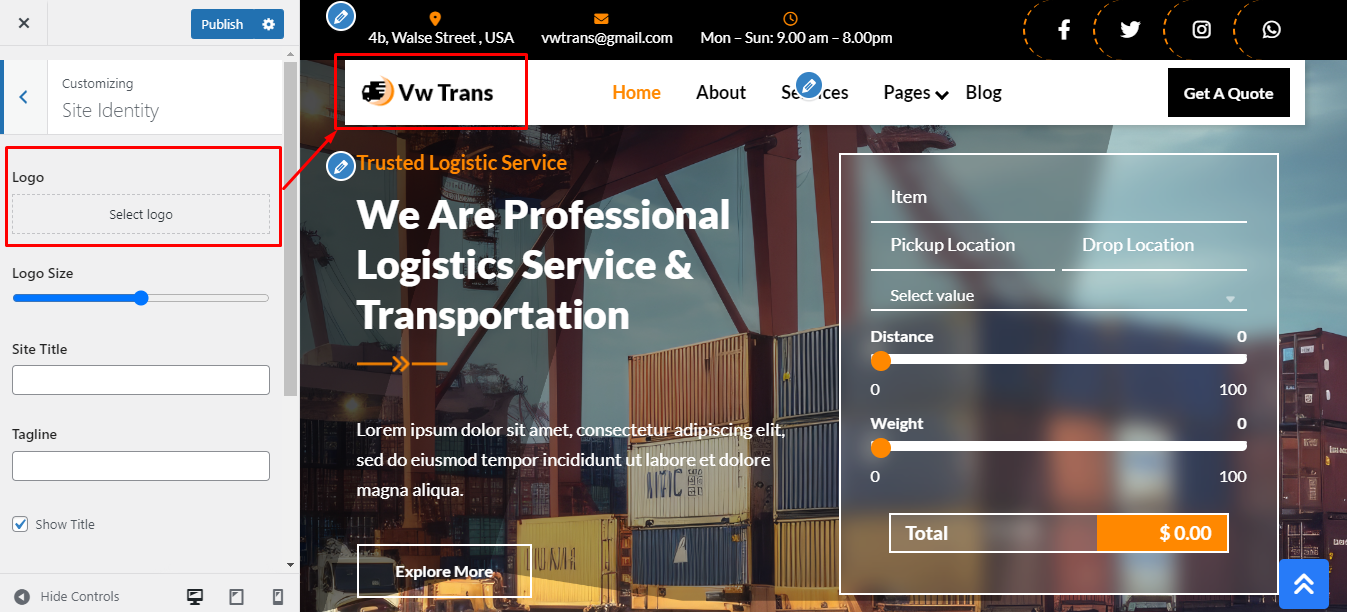The height and width of the screenshot is (612, 1347).
Task: Switch to tablet preview icon
Action: click(x=237, y=597)
